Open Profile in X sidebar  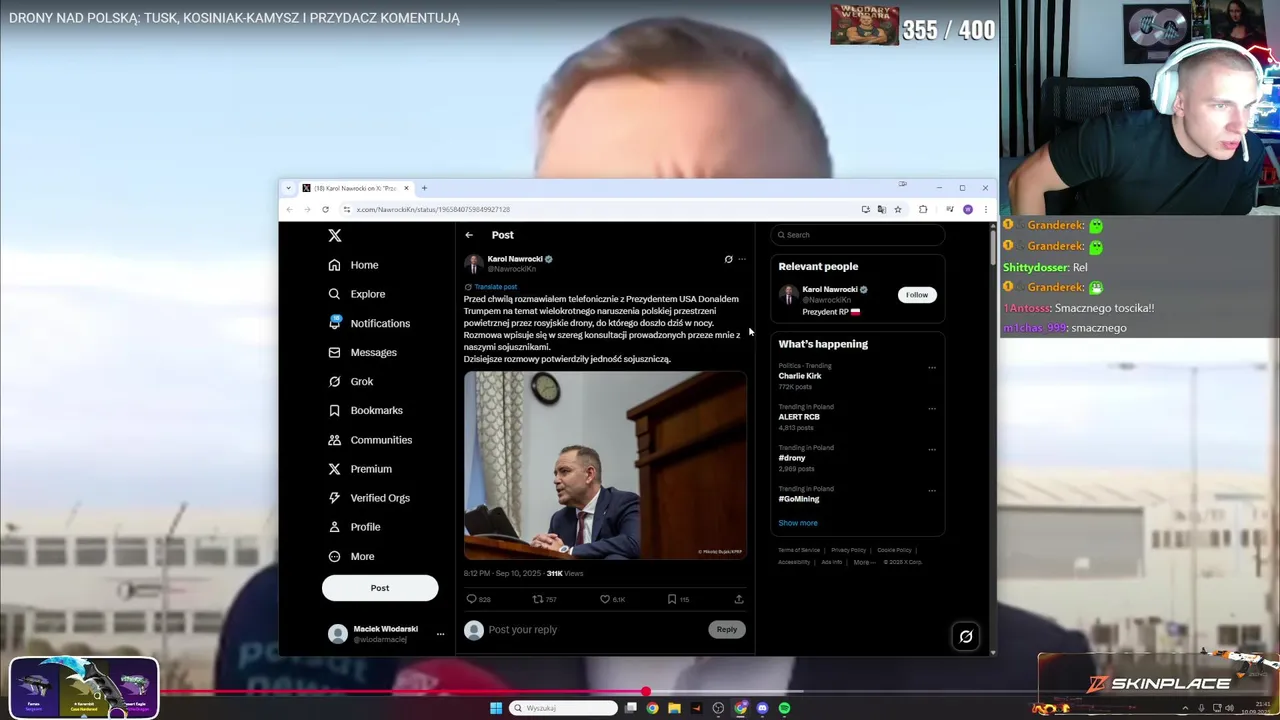pos(355,527)
